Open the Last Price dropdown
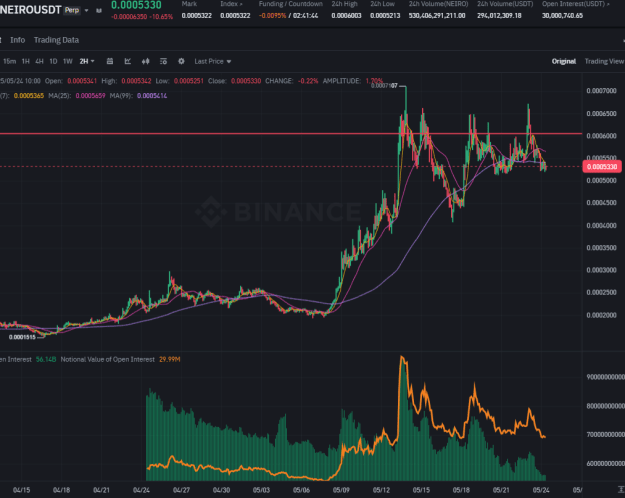The image size is (625, 498). pyautogui.click(x=212, y=61)
